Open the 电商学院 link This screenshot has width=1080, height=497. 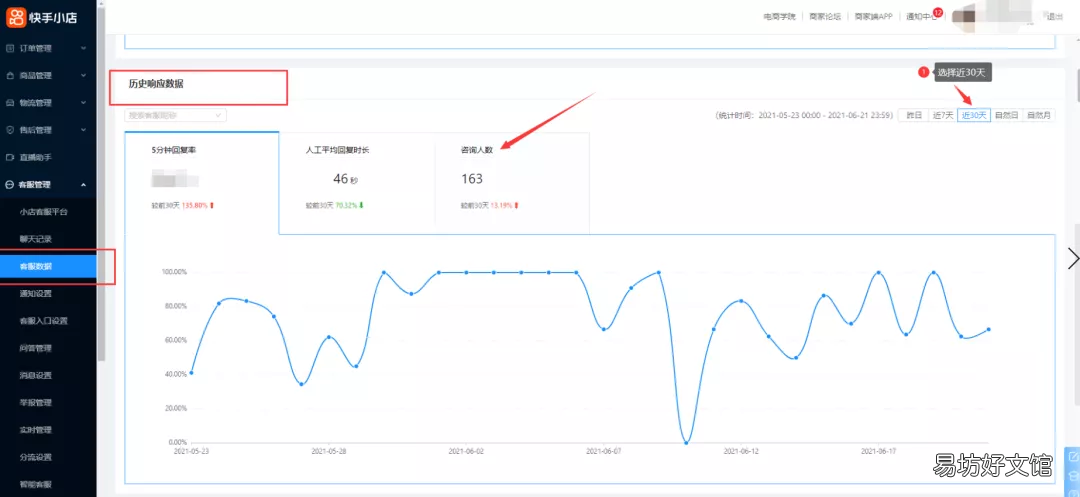[779, 17]
